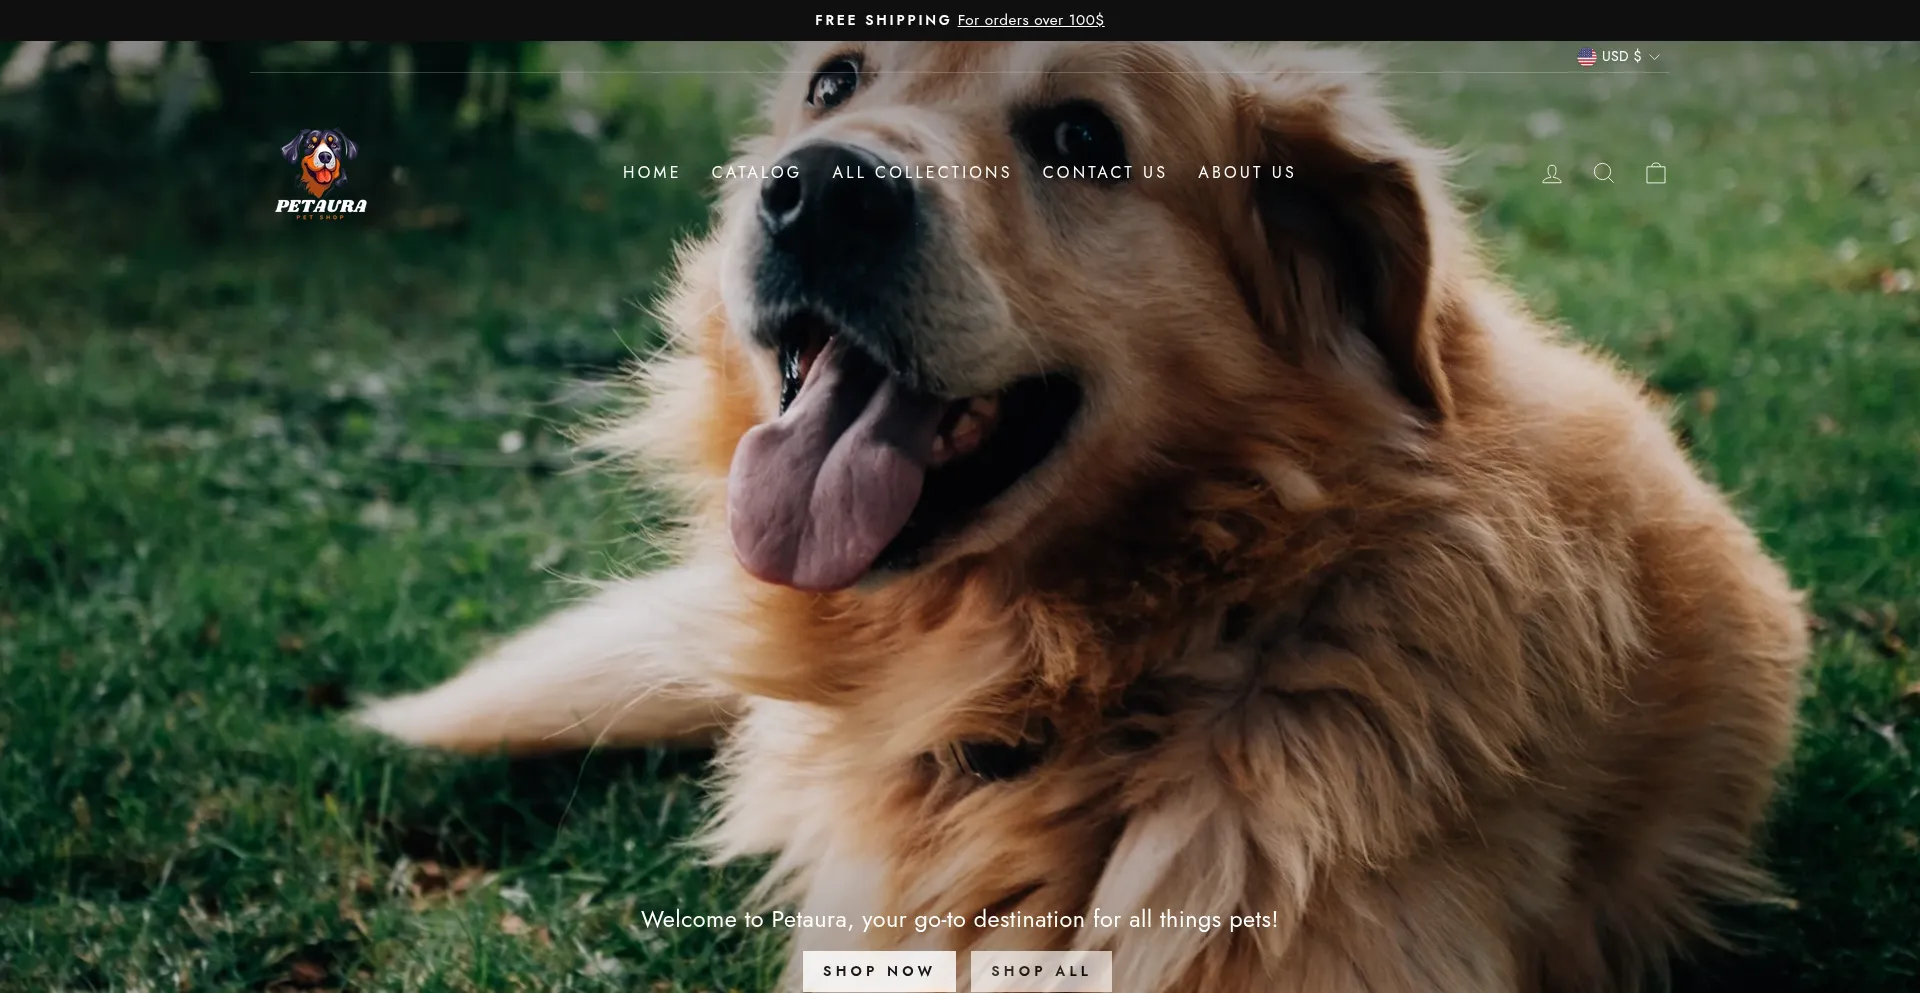Screen dimensions: 1920x993
Task: Click the FREE SHIPPING announcement text
Action: (x=882, y=20)
